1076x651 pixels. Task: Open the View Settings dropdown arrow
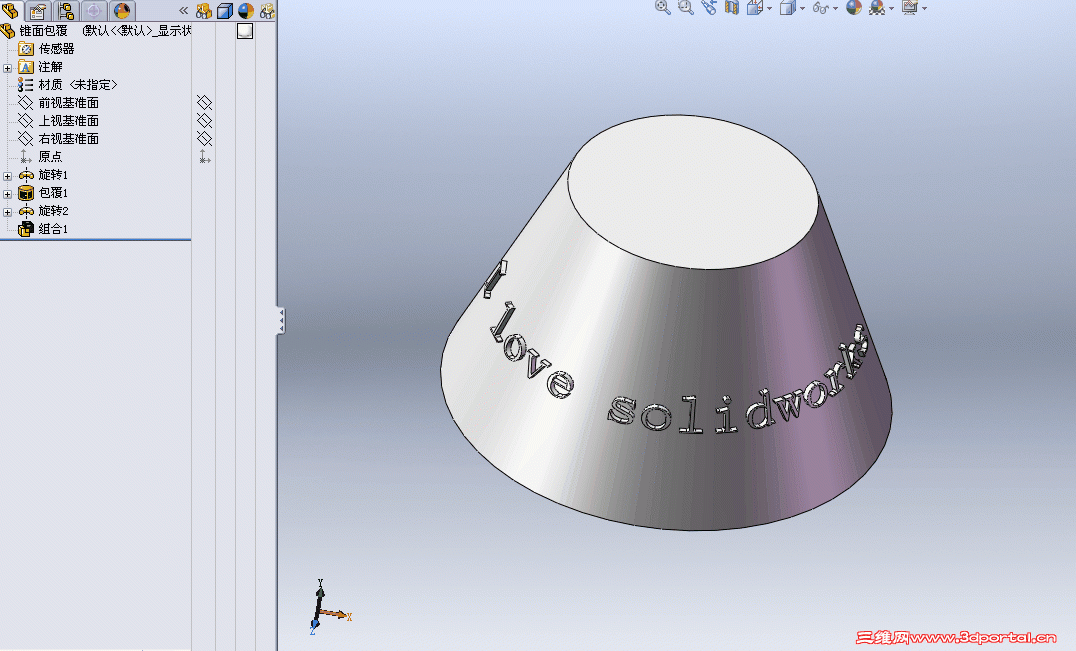924,8
